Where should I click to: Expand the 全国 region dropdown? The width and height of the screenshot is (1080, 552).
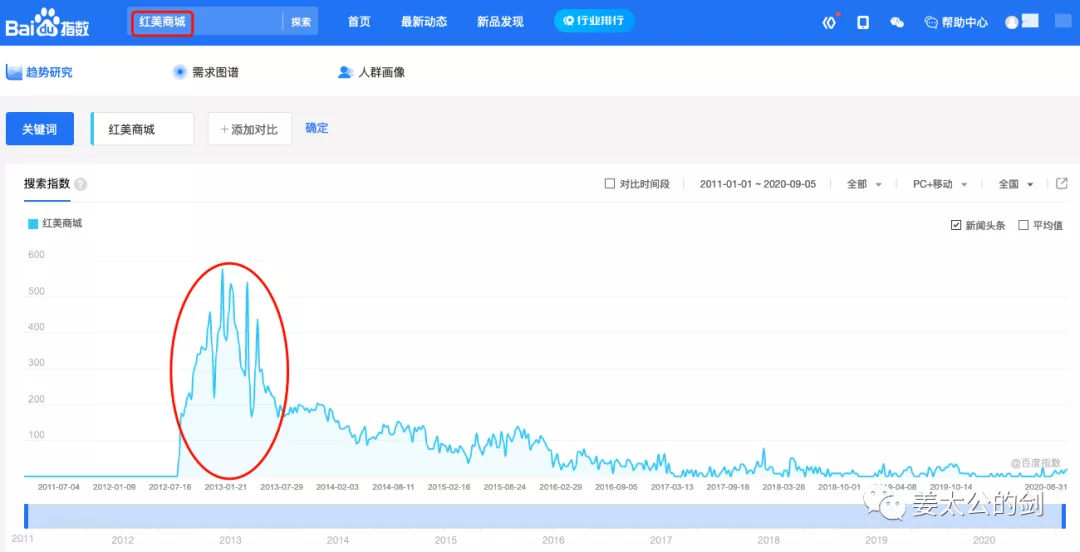1016,184
